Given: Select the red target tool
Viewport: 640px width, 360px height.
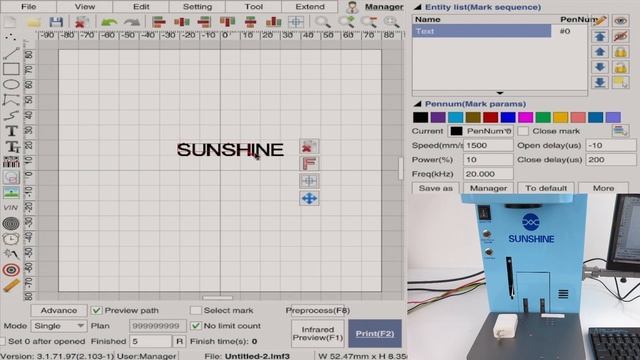Looking at the screenshot, I should [11, 270].
